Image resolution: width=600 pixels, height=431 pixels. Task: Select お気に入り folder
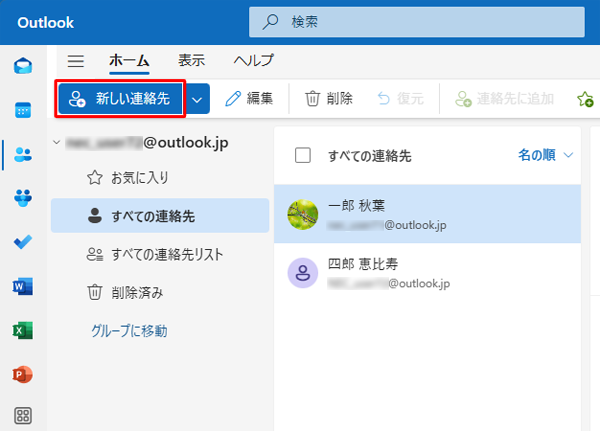pos(160,178)
